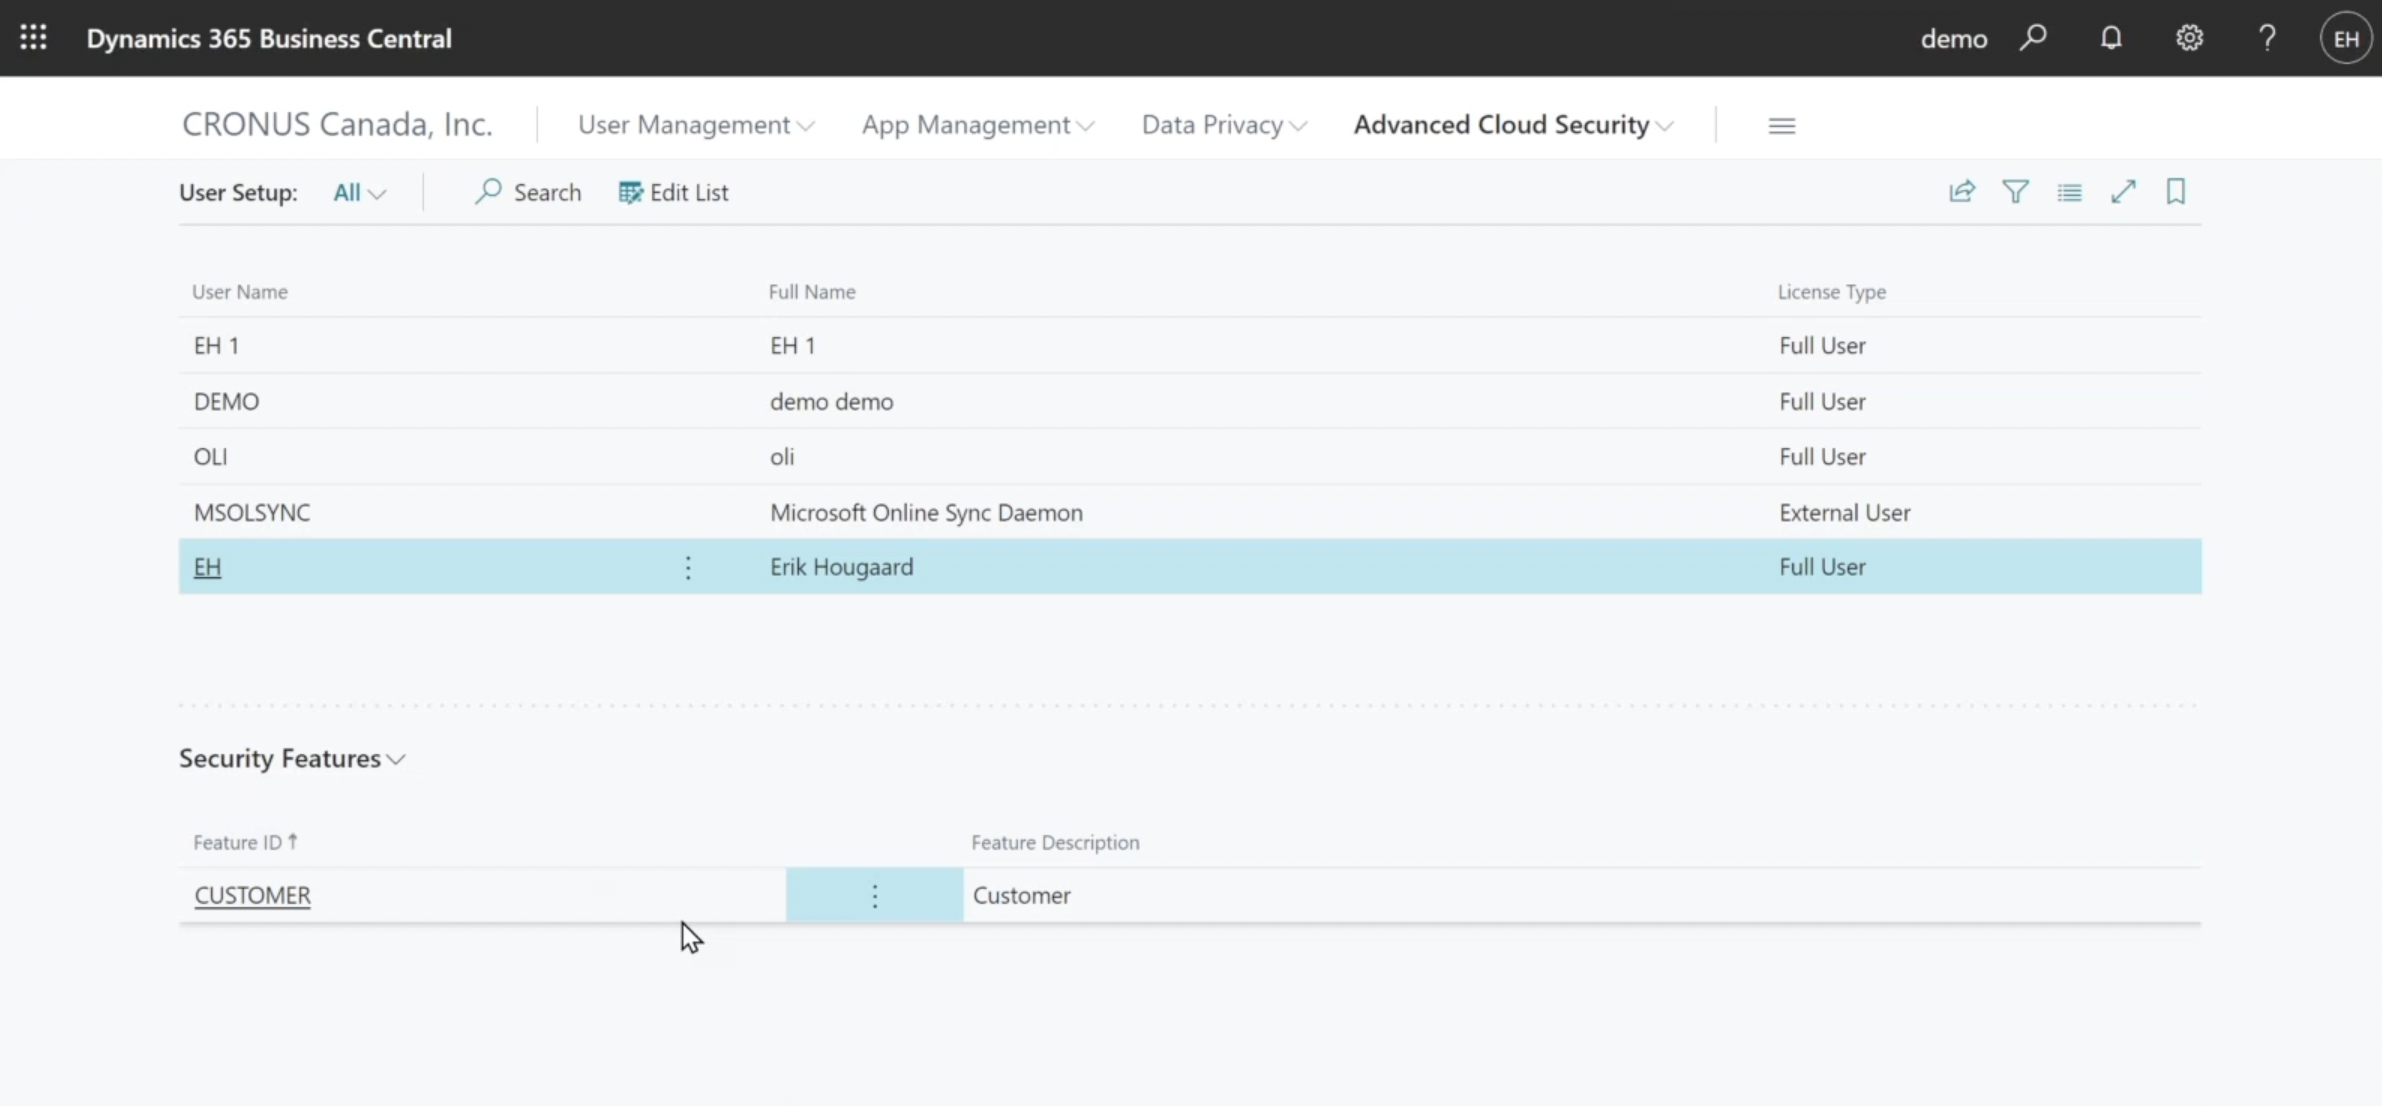Toggle the filter pane funnel icon

2016,191
